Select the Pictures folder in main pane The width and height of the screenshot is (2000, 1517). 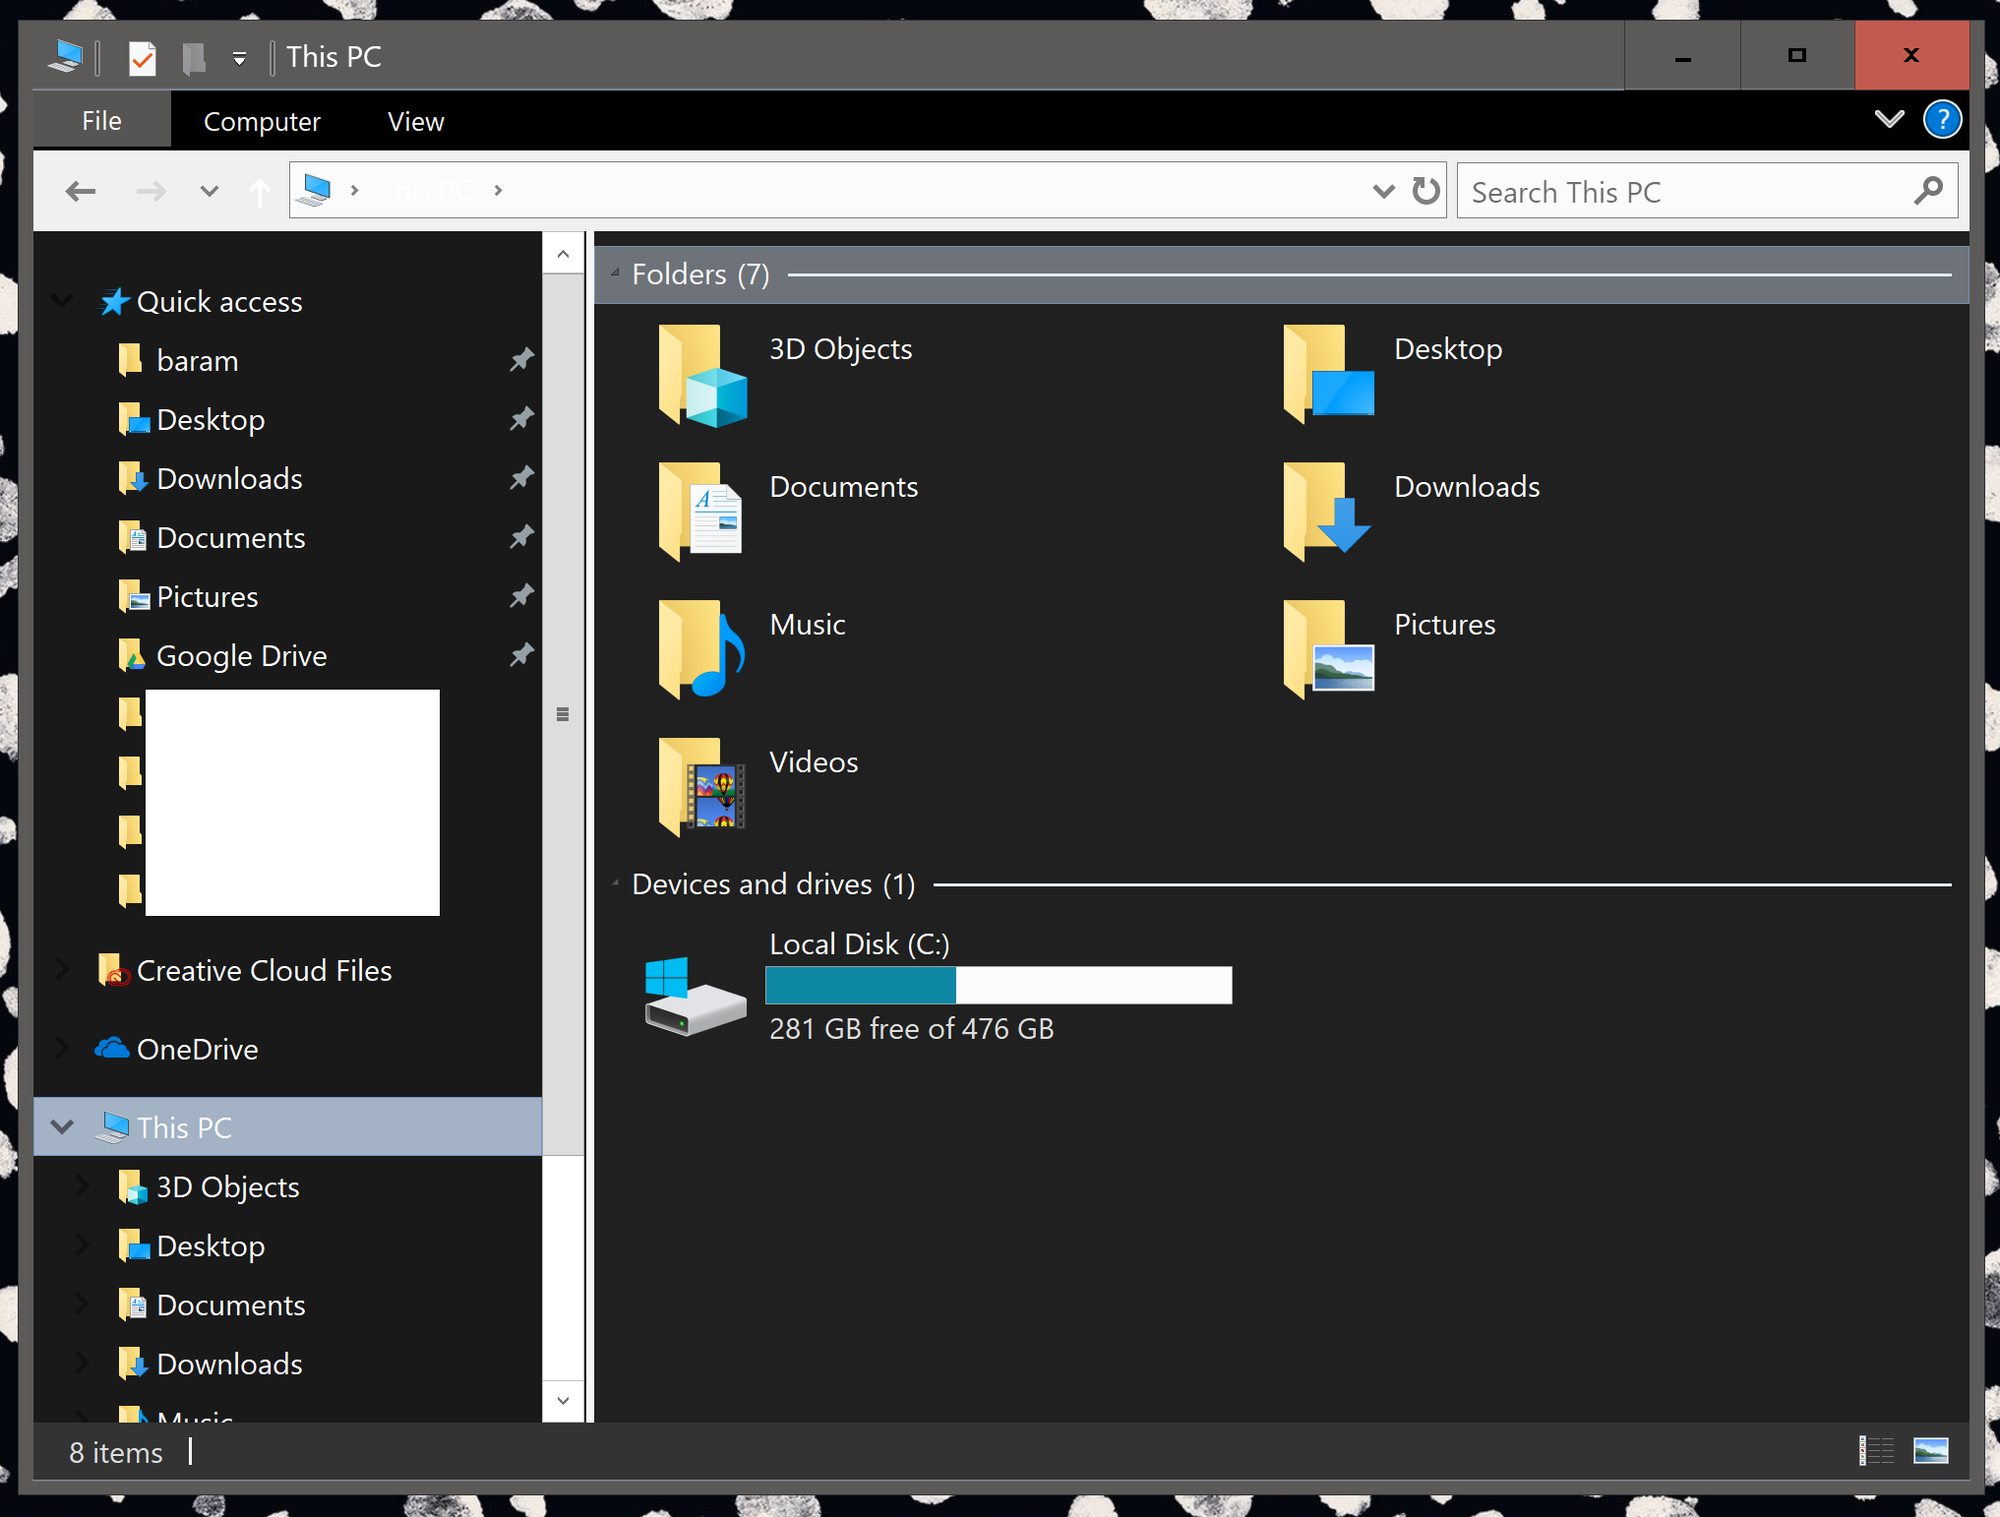pos(1329,649)
